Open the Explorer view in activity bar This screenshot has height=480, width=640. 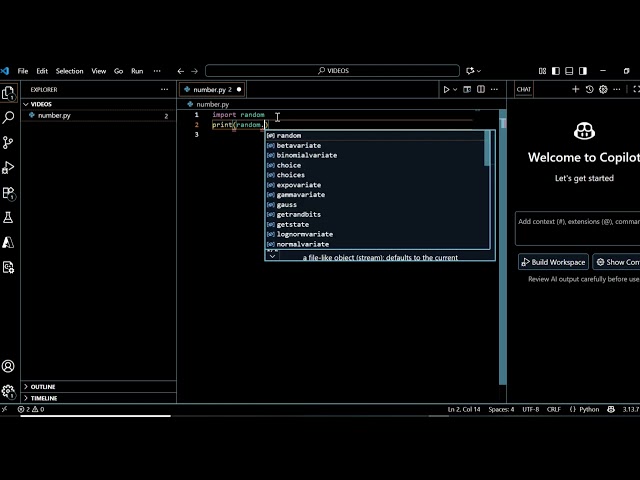click(8, 93)
